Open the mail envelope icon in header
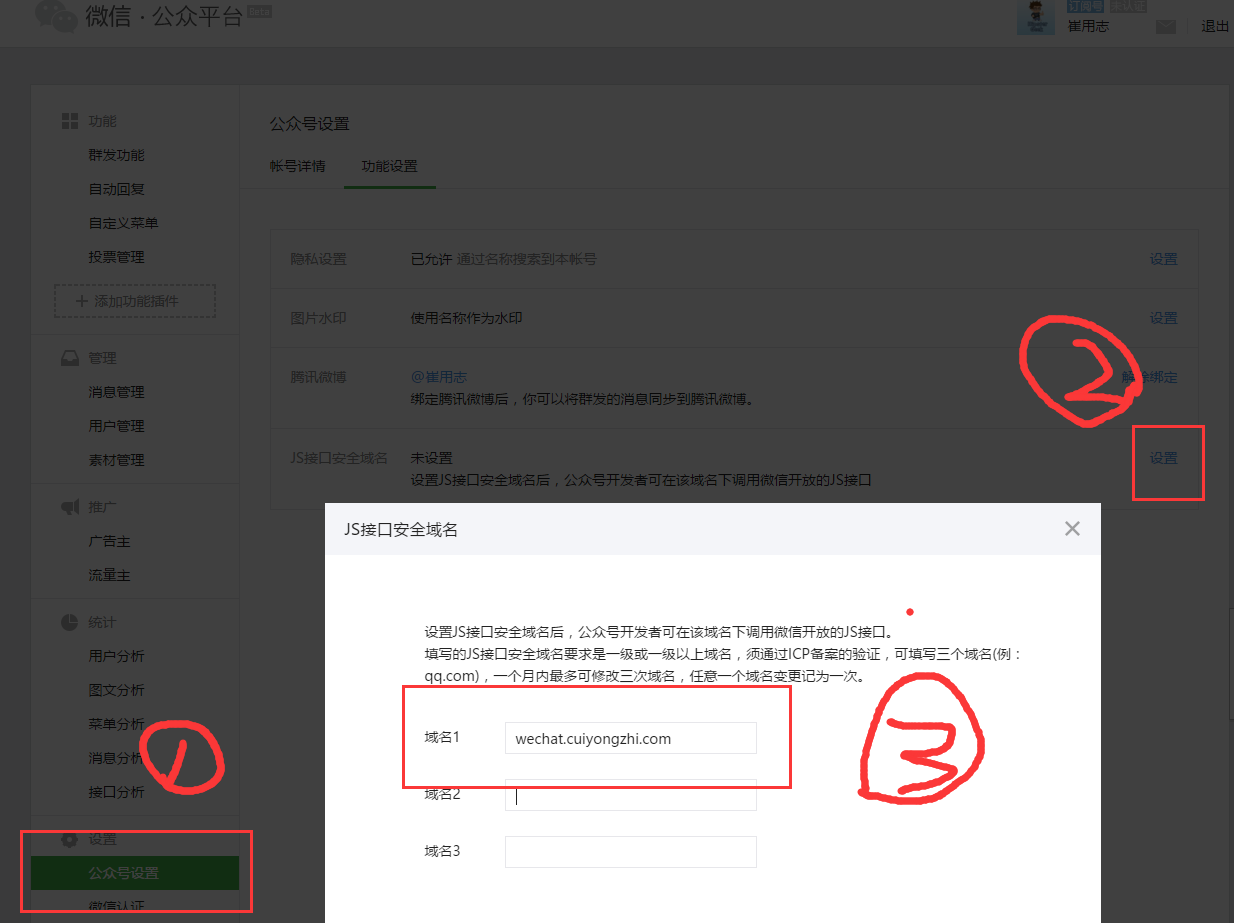 pos(1165,27)
